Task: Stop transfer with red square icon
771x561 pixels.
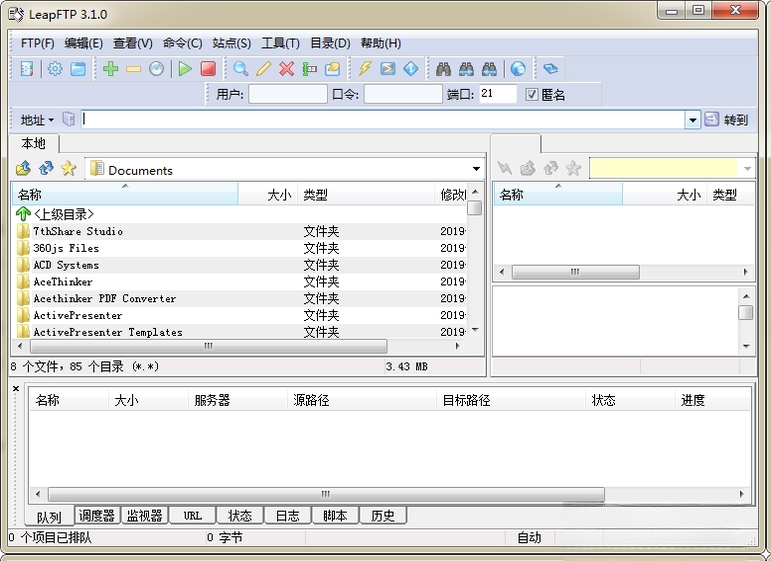Action: (x=208, y=68)
